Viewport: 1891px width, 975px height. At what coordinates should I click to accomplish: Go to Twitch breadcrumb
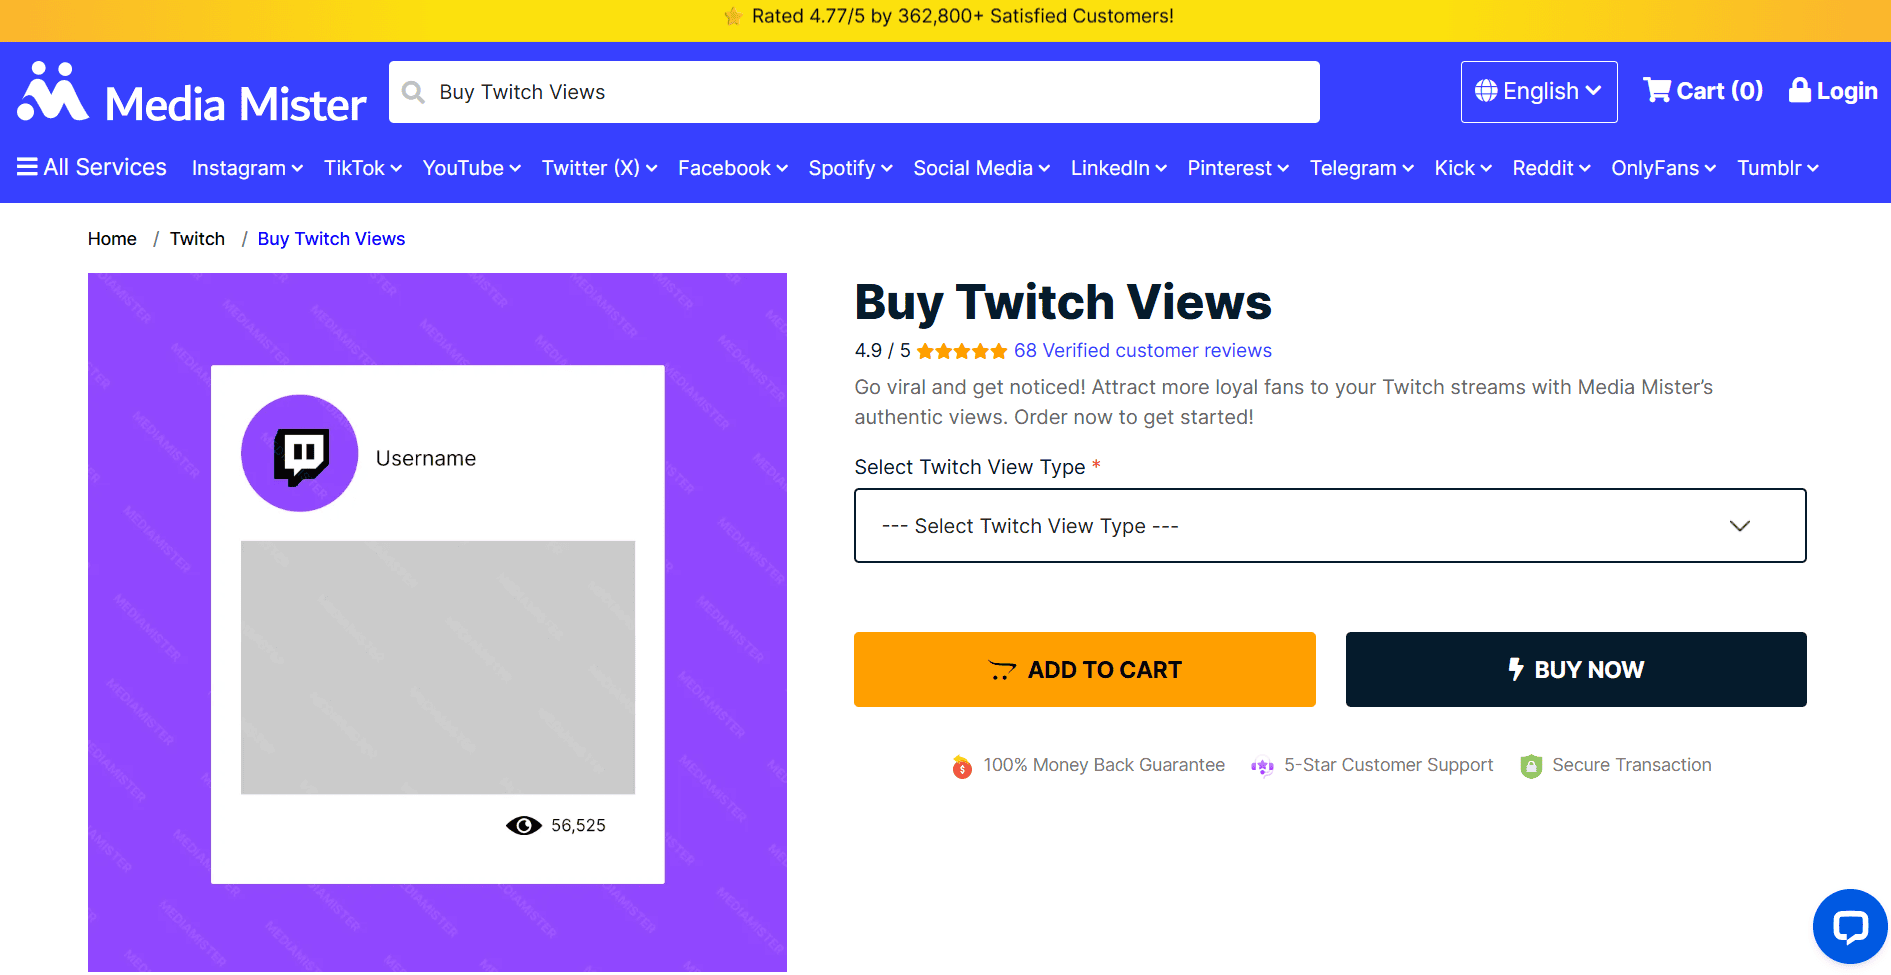(x=197, y=239)
